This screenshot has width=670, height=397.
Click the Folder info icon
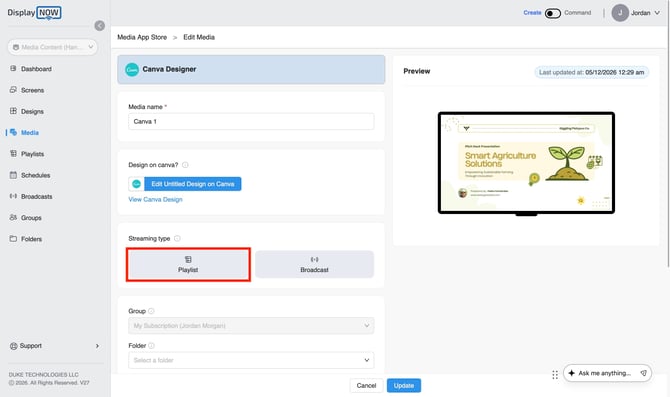tap(151, 346)
